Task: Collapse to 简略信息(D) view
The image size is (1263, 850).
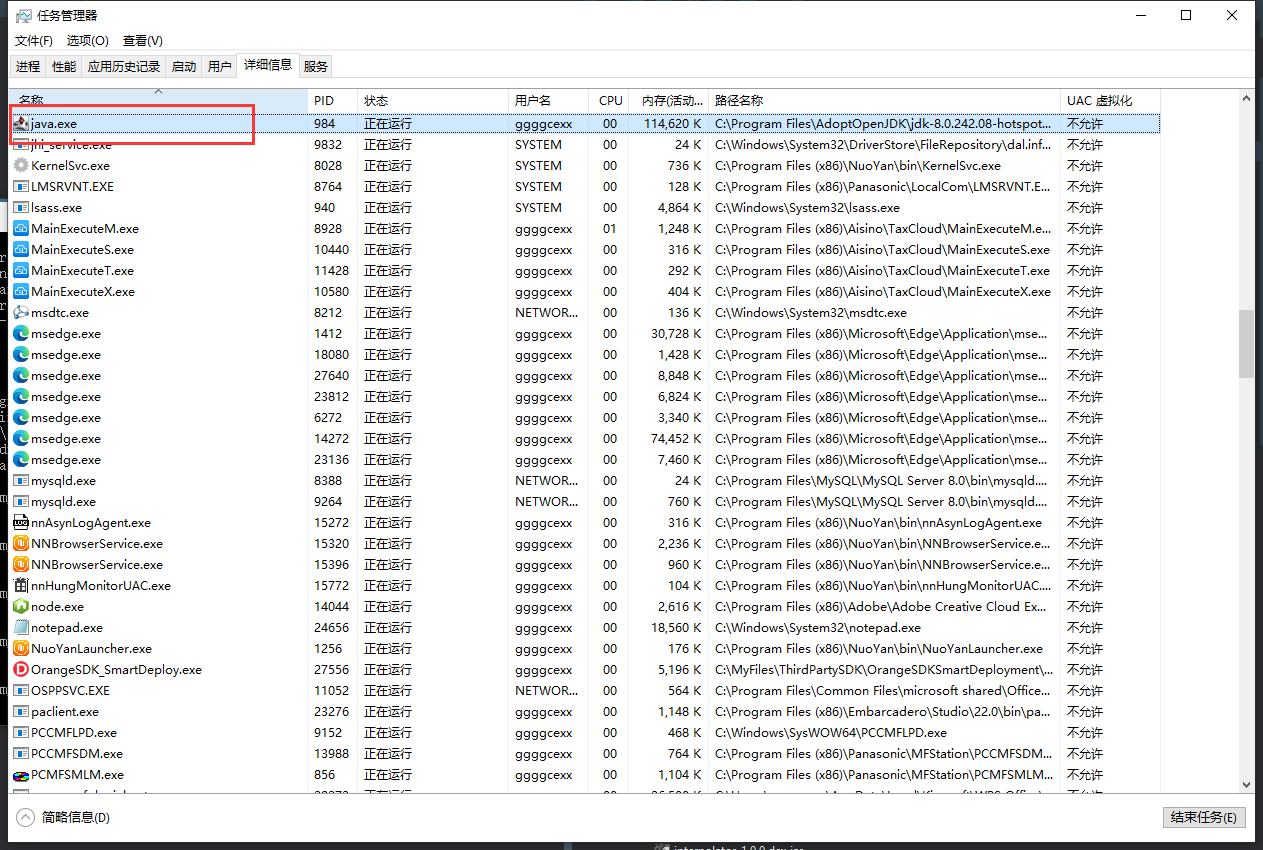Action: click(x=64, y=817)
